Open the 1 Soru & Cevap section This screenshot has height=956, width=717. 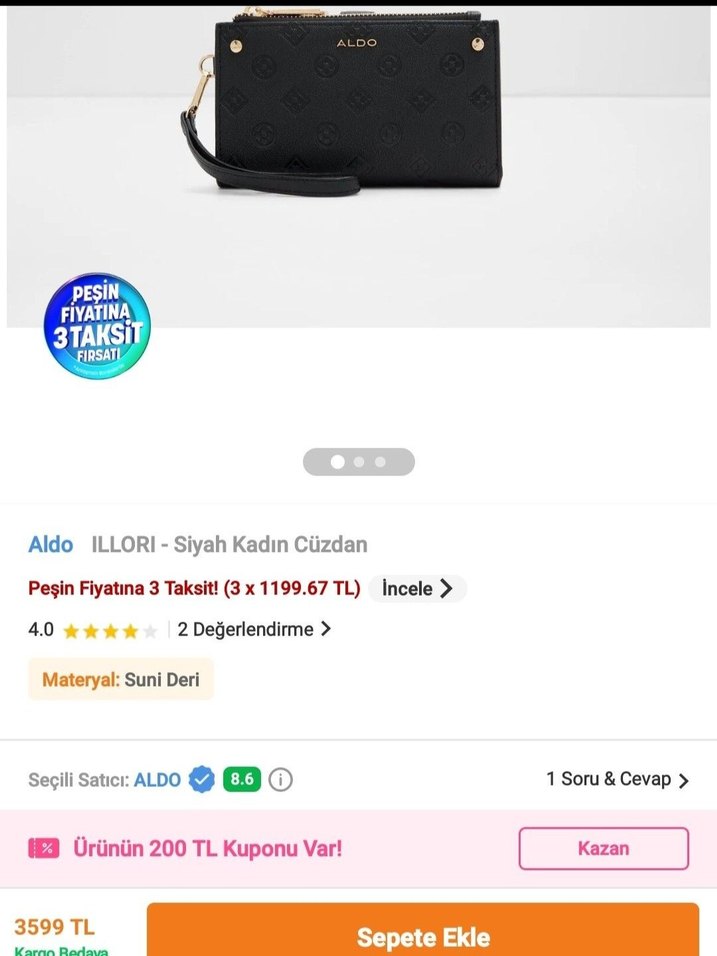click(x=618, y=779)
